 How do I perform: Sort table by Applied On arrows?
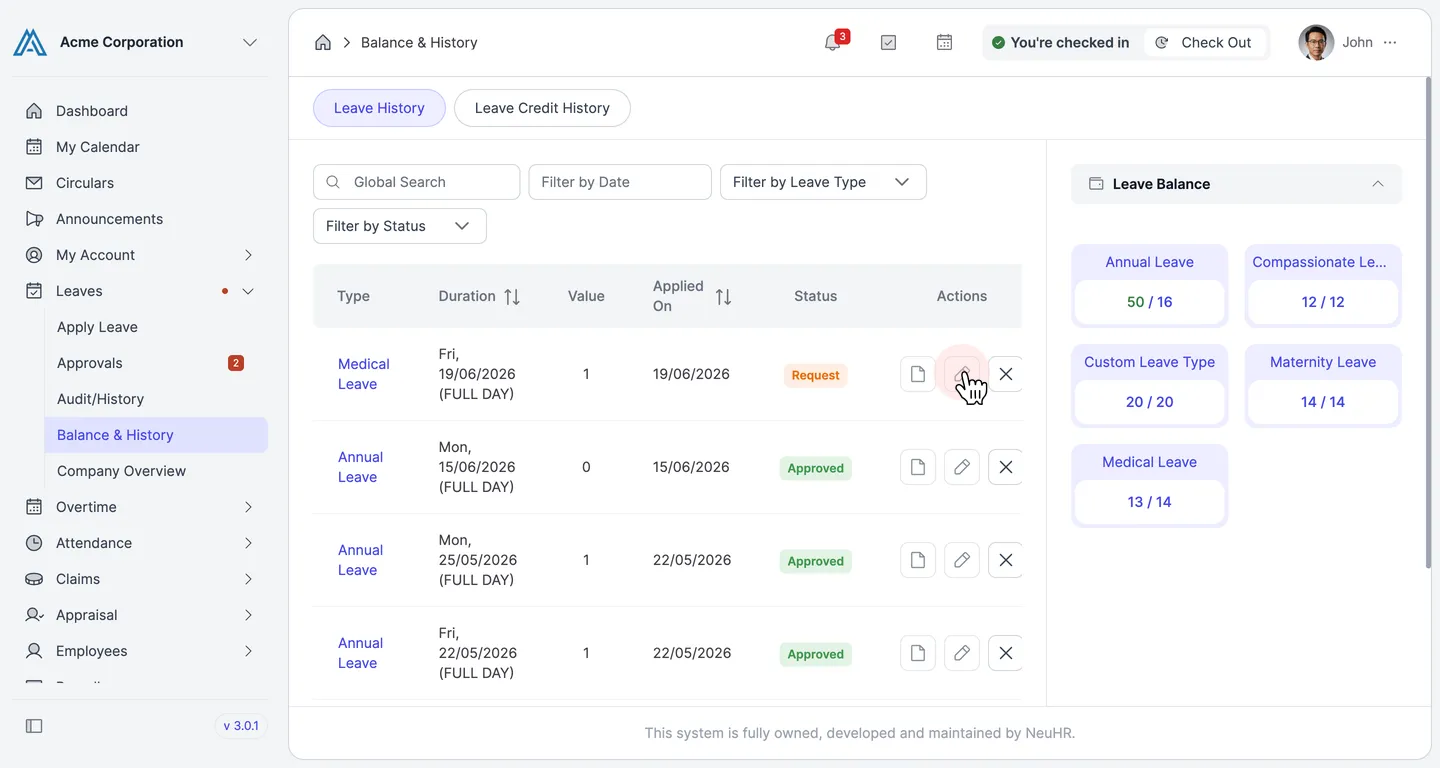pyautogui.click(x=723, y=296)
